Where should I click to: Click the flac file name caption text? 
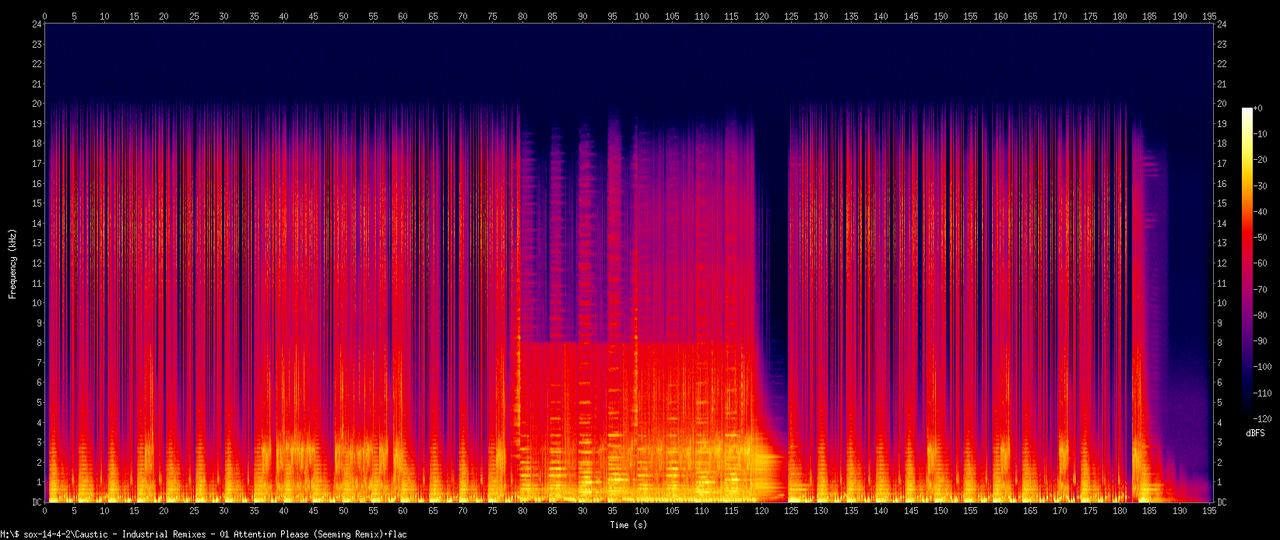[x=205, y=535]
